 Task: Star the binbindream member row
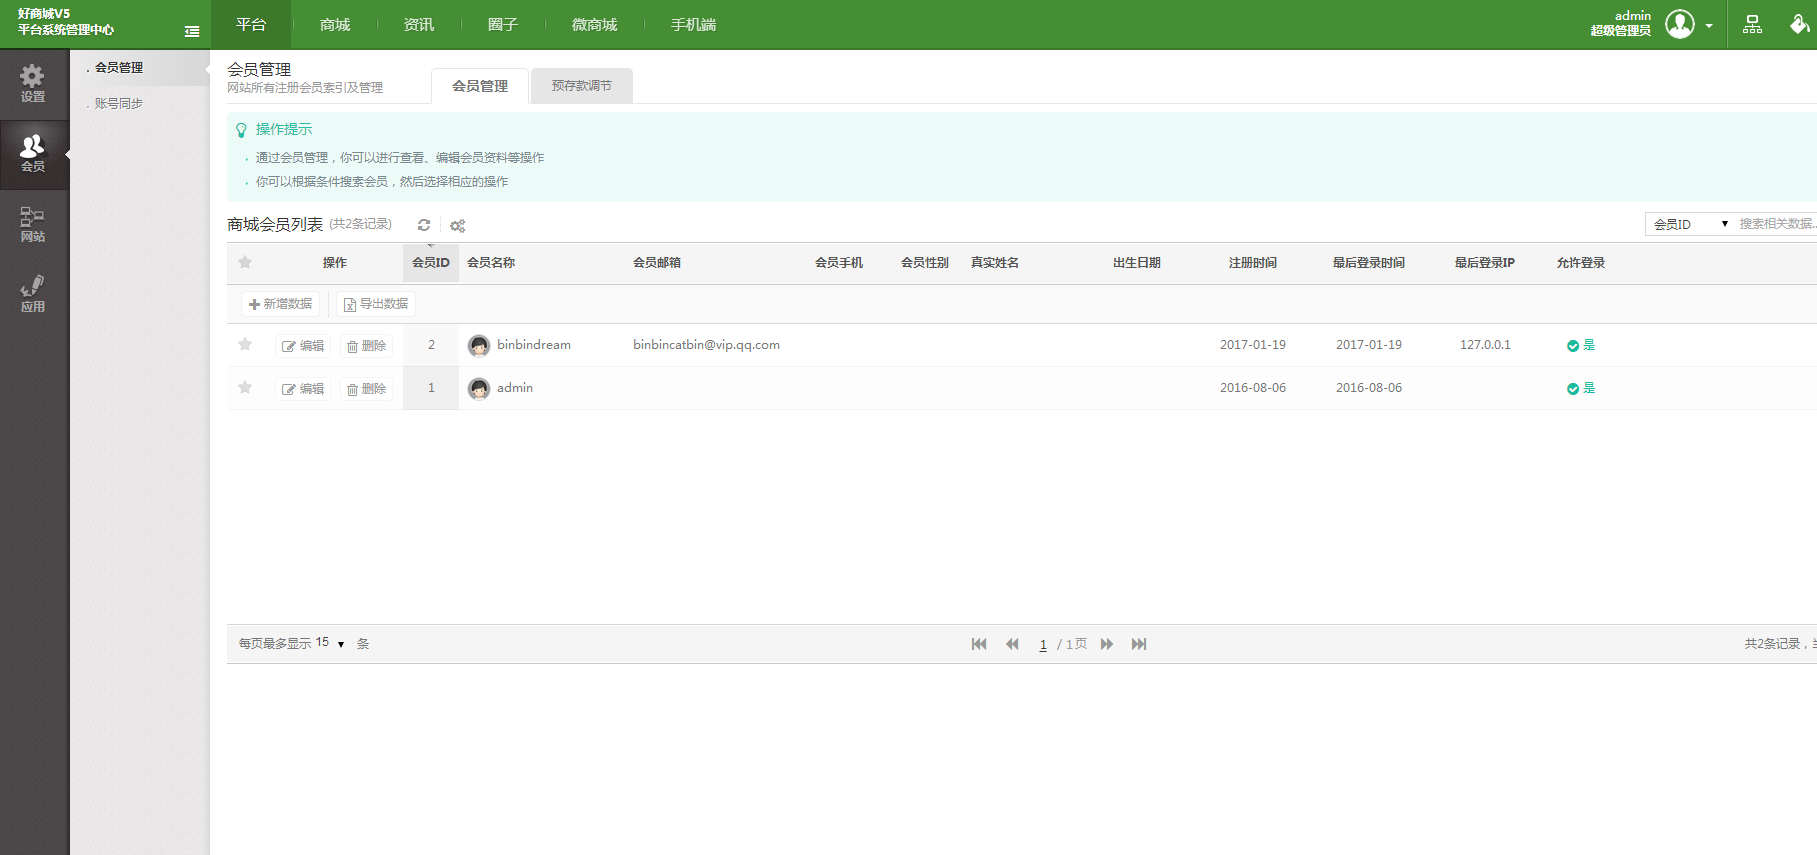point(245,344)
